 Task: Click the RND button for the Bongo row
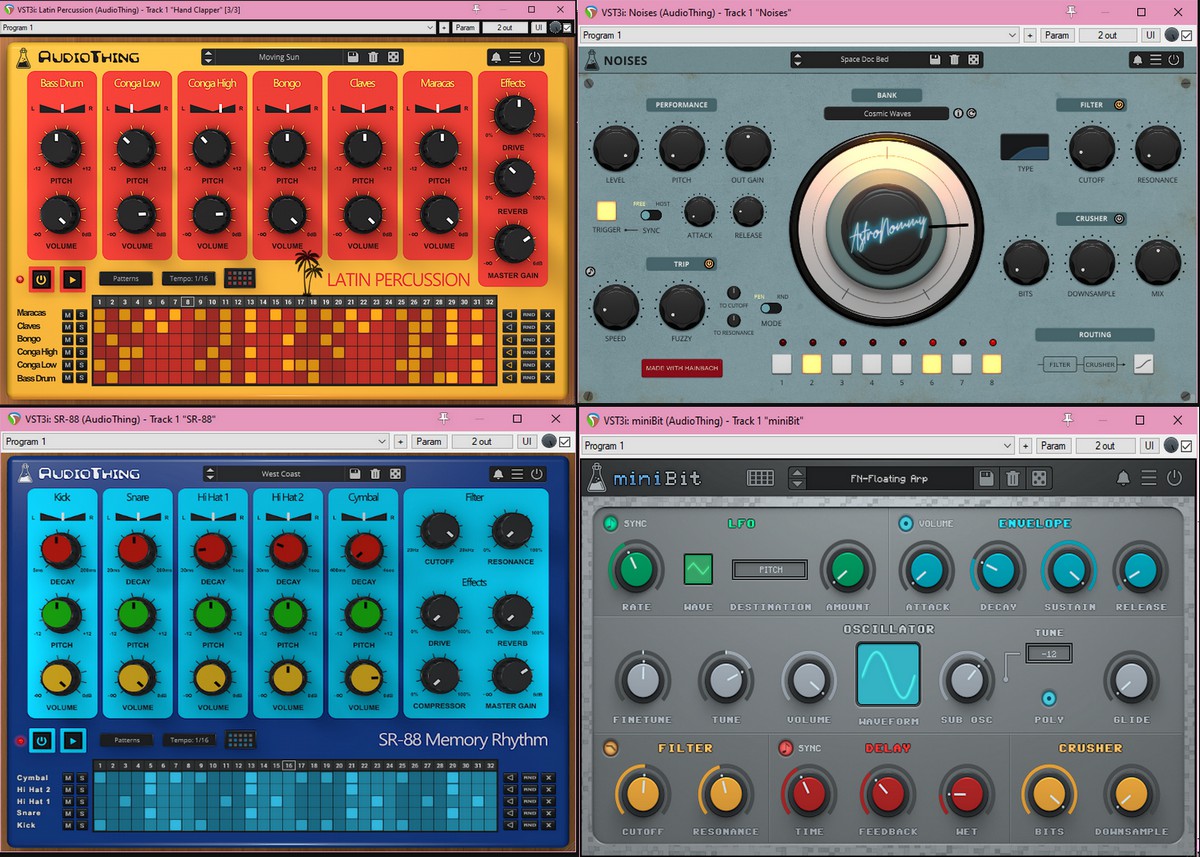(x=529, y=340)
